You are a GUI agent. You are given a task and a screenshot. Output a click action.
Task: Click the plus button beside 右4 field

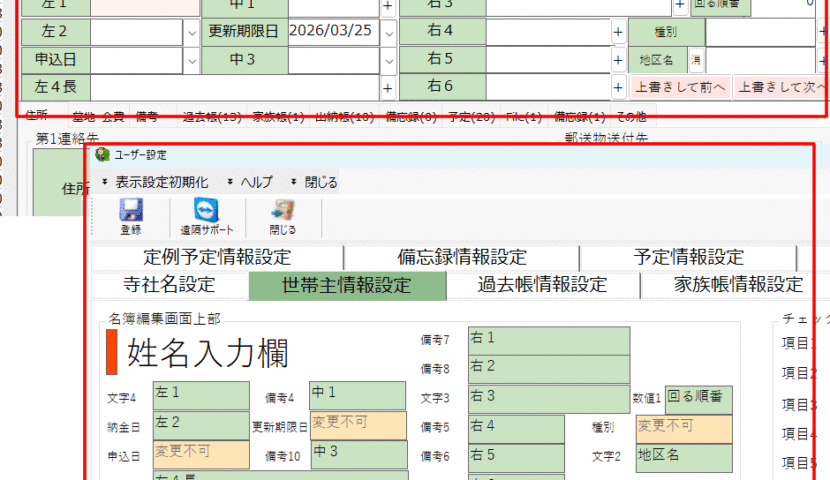618,31
